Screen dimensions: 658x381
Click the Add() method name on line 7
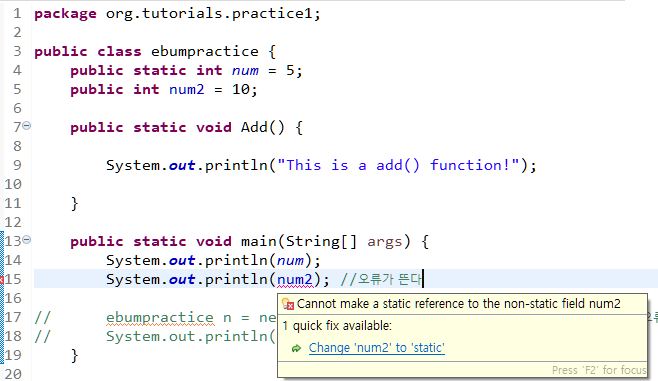pyautogui.click(x=254, y=127)
